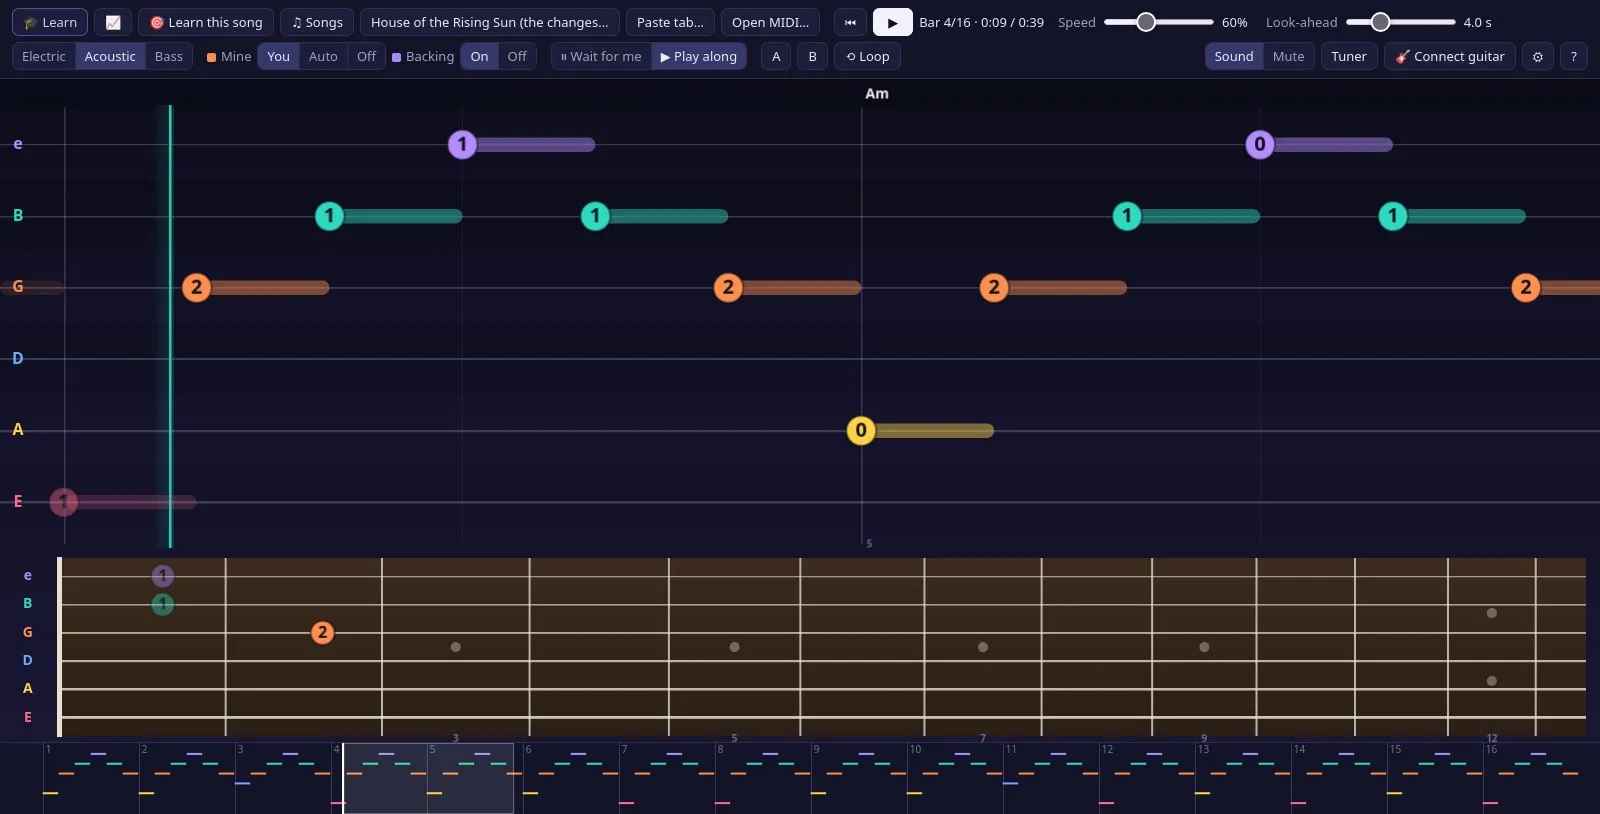1600x814 pixels.
Task: Switch to Electric guitar tab
Action: (44, 56)
